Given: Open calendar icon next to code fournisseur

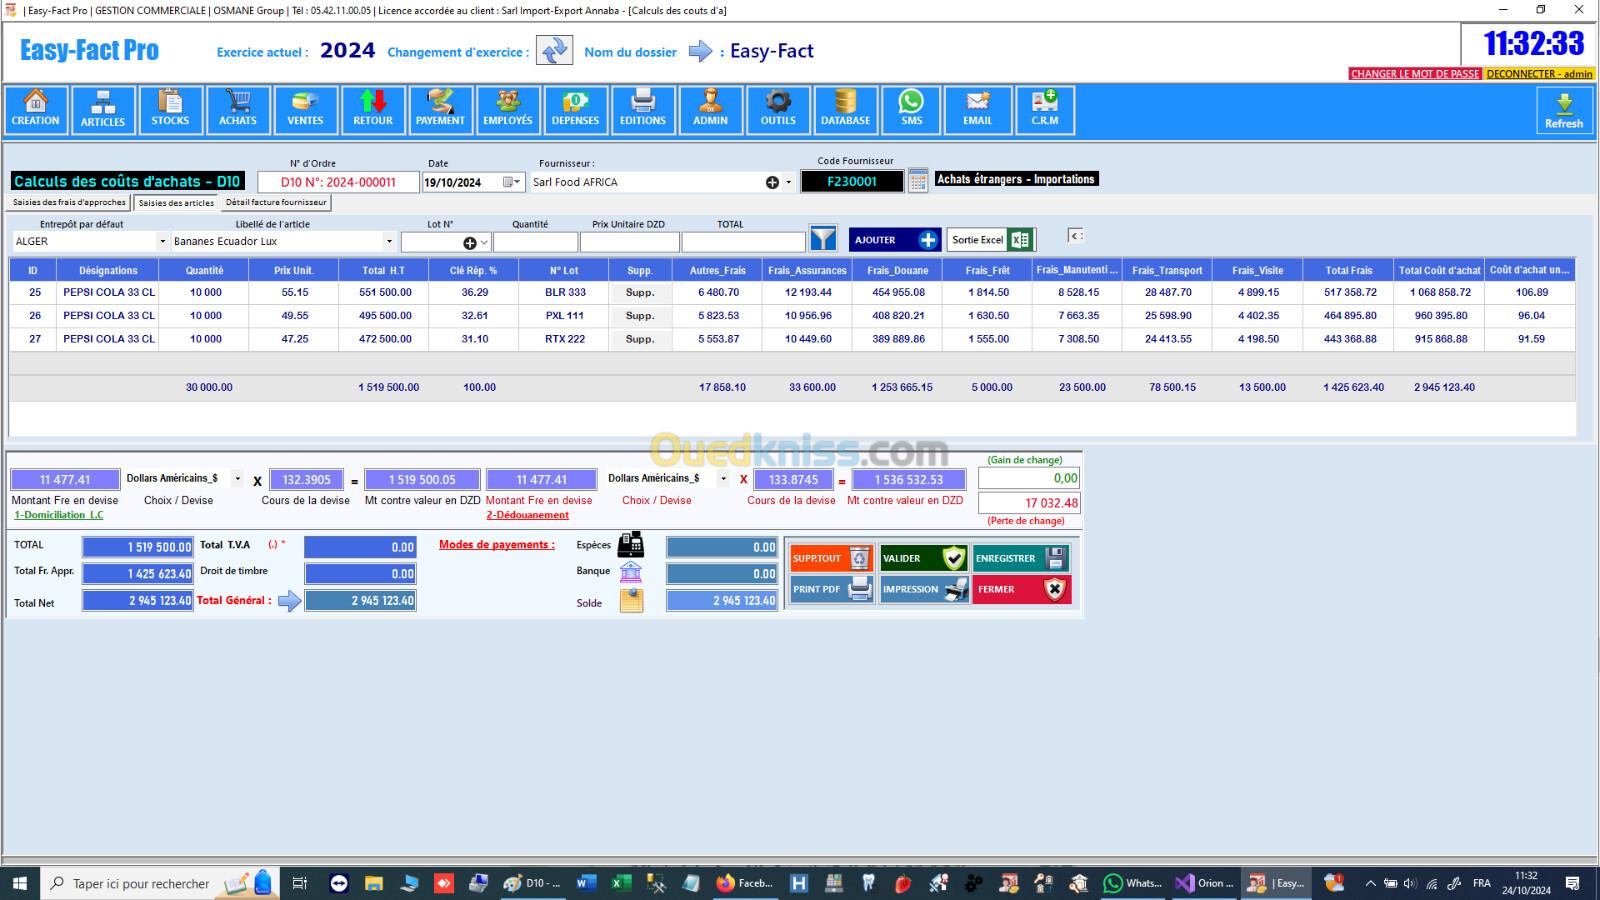Looking at the screenshot, I should tap(918, 181).
